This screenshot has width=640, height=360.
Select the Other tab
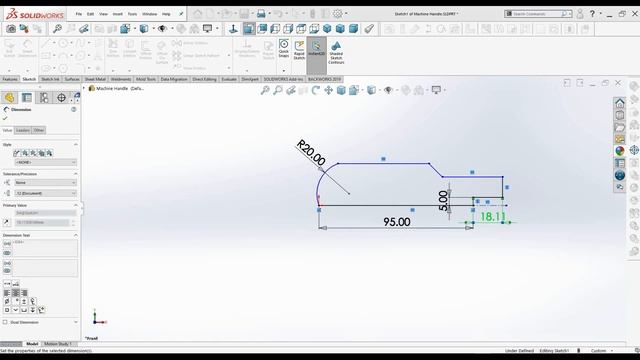39,130
